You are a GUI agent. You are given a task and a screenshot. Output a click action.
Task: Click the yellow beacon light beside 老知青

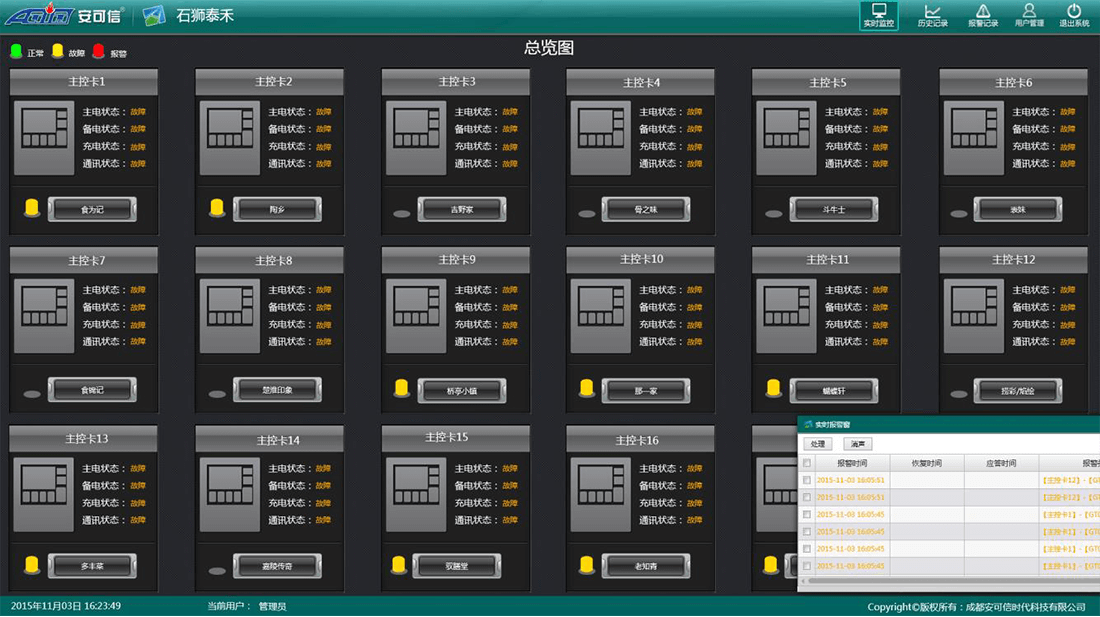coord(586,564)
